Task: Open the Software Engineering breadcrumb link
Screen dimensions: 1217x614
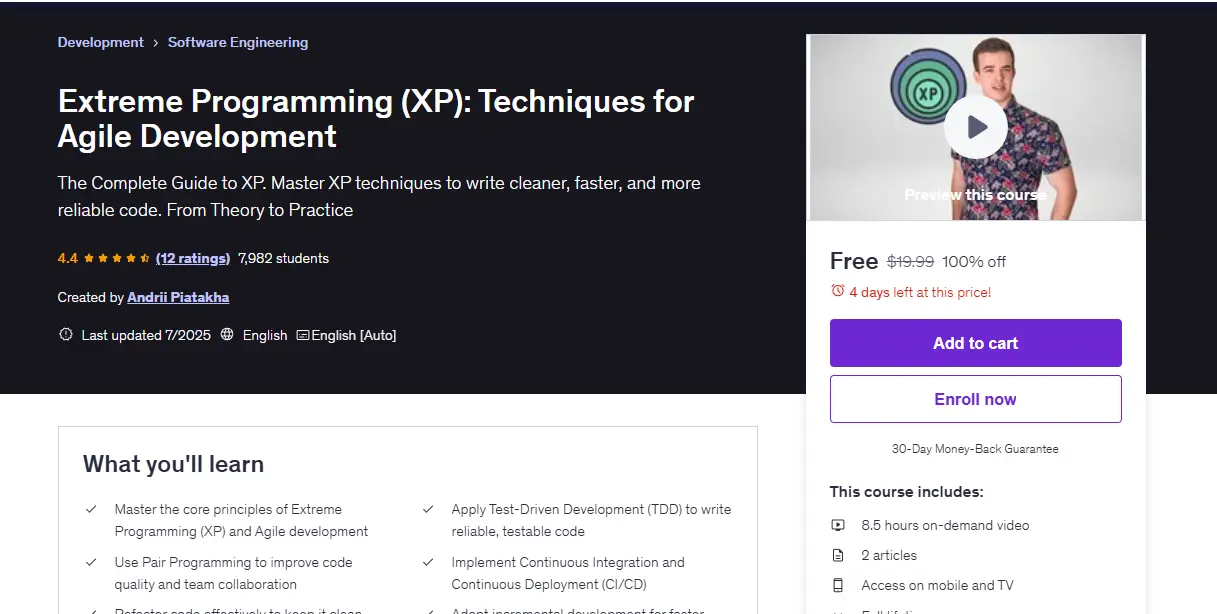Action: tap(238, 42)
